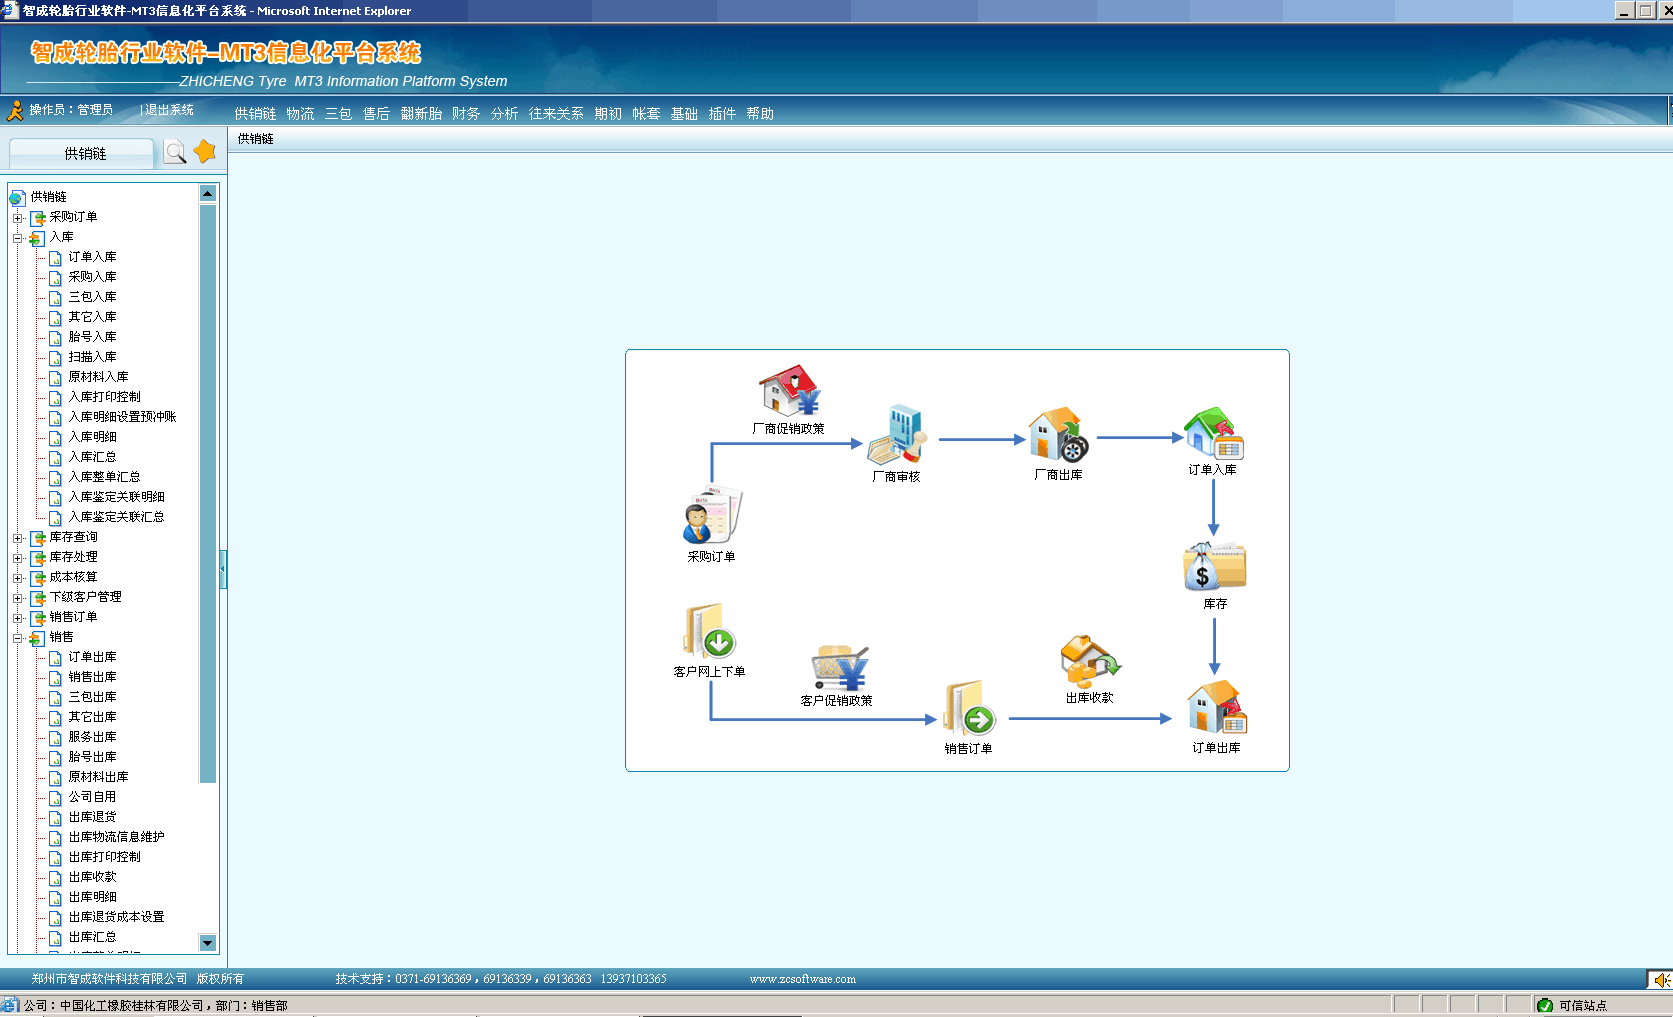Viewport: 1673px width, 1017px height.
Task: Click the sidebar scroll down arrow
Action: point(208,942)
